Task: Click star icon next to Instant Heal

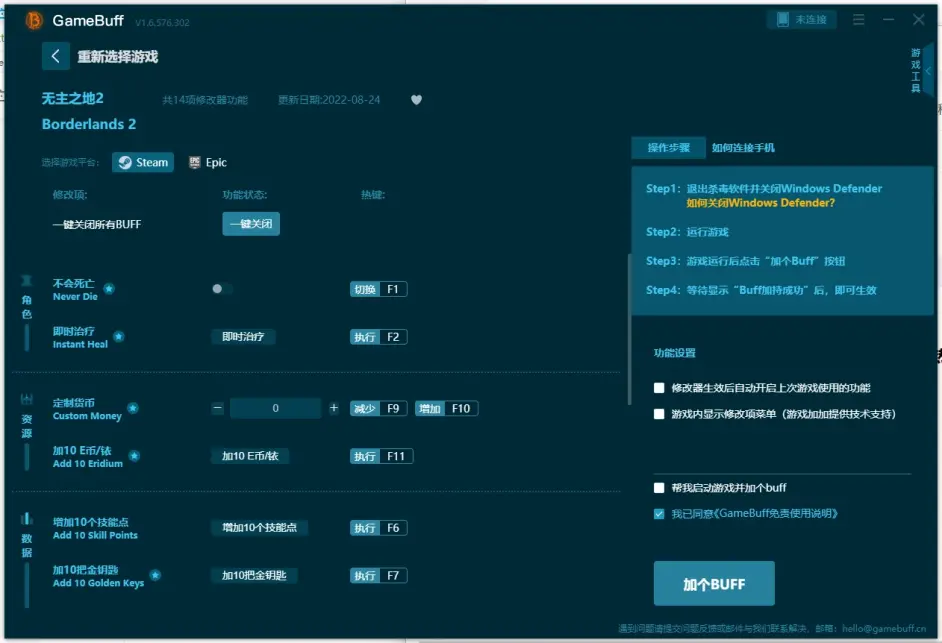Action: click(119, 337)
